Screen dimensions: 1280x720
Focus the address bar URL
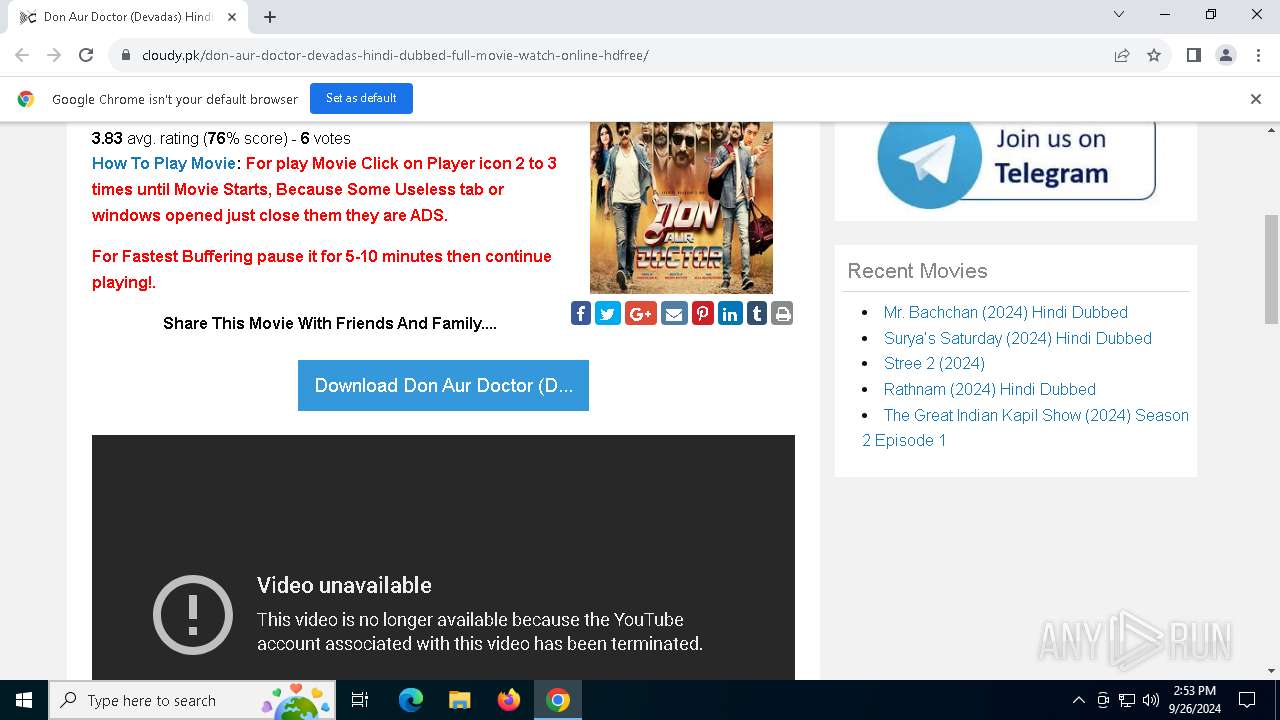[x=395, y=55]
